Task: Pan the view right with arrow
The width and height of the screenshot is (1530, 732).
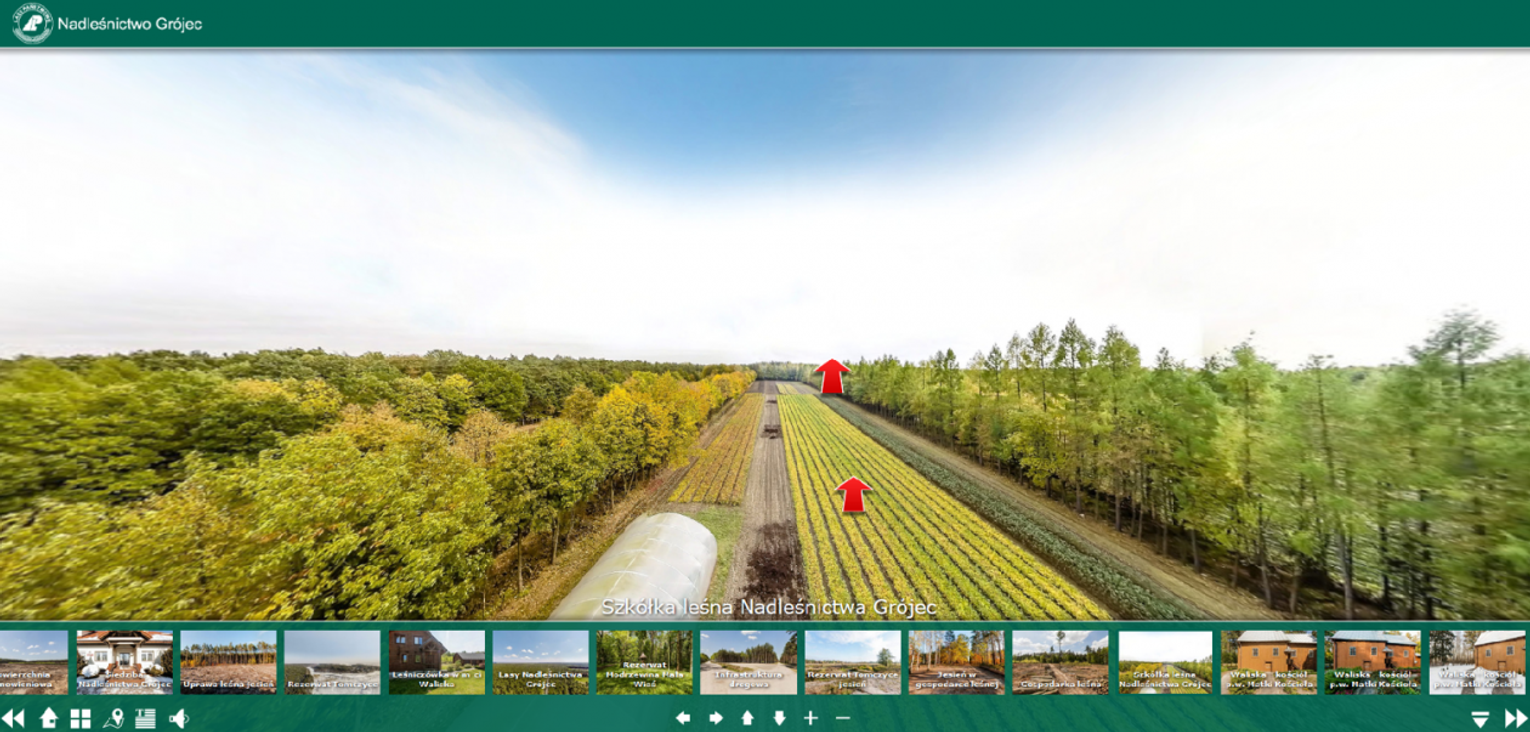Action: pos(716,718)
